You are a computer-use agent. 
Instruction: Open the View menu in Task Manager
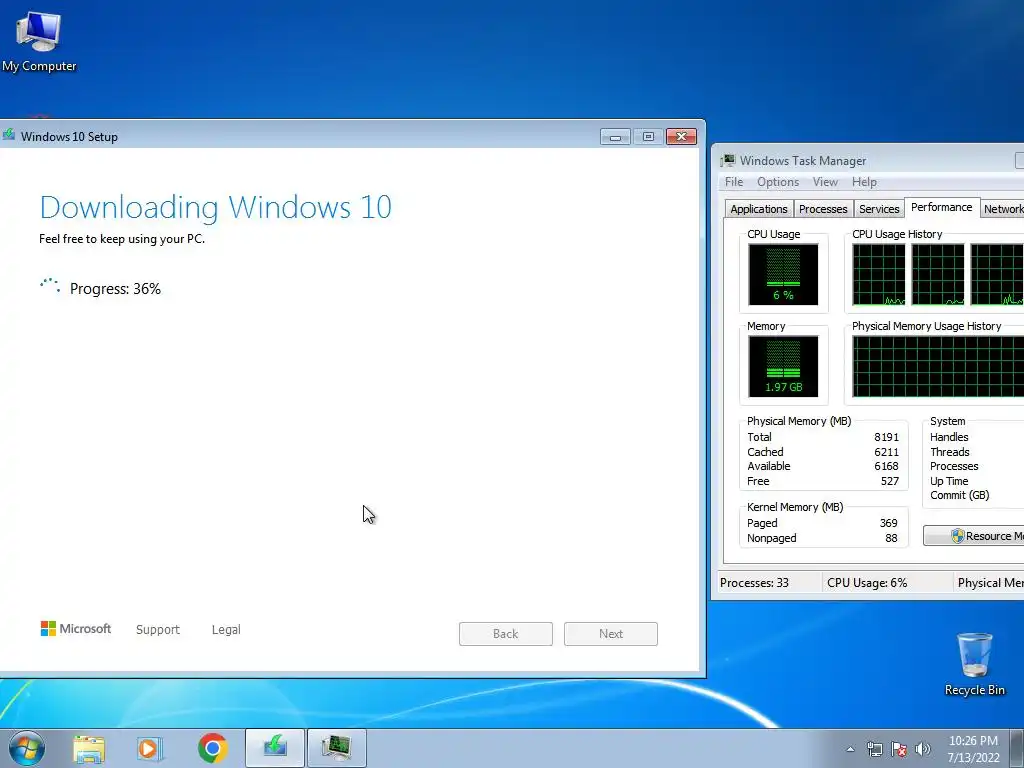pyautogui.click(x=825, y=182)
